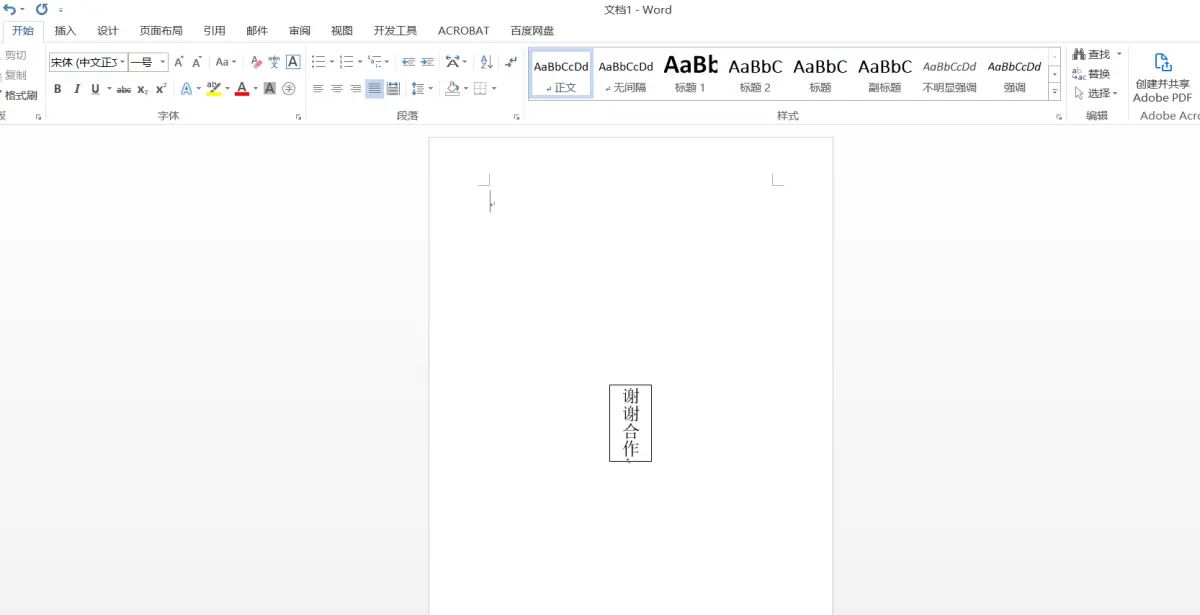
Task: Select the strikethrough icon
Action: point(125,88)
